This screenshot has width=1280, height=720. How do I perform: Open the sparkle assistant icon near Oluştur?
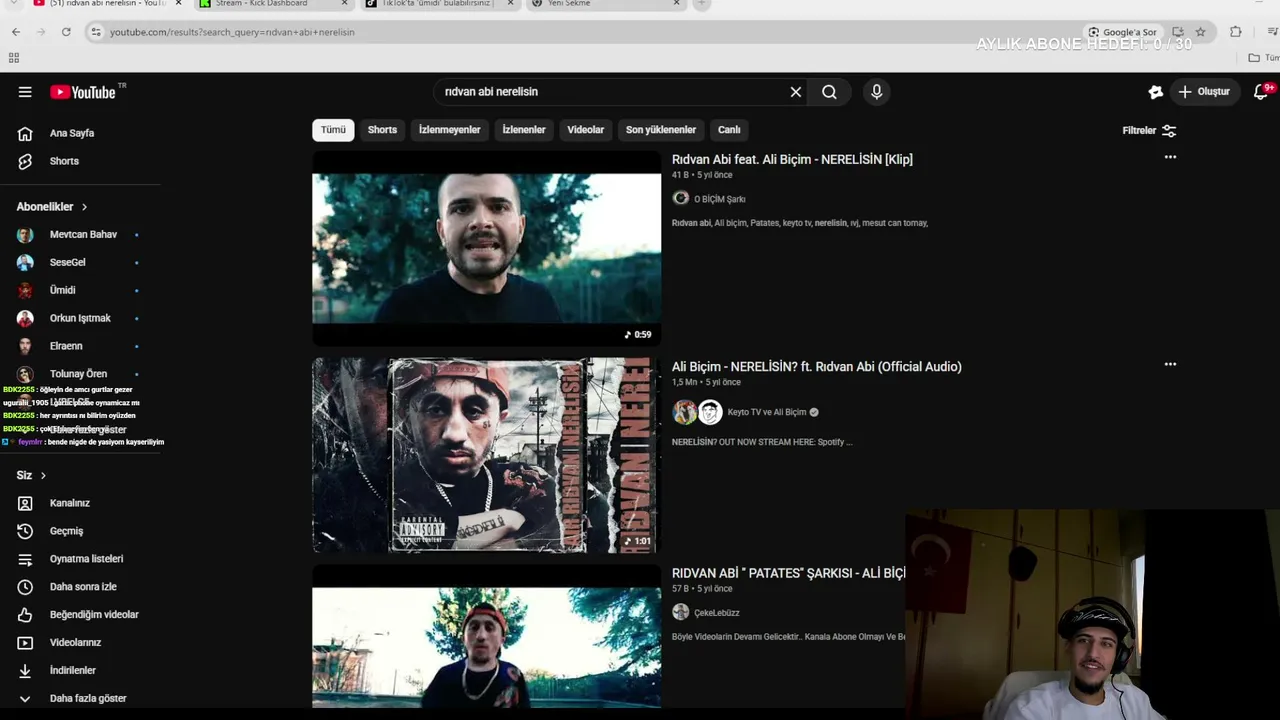coord(1156,92)
